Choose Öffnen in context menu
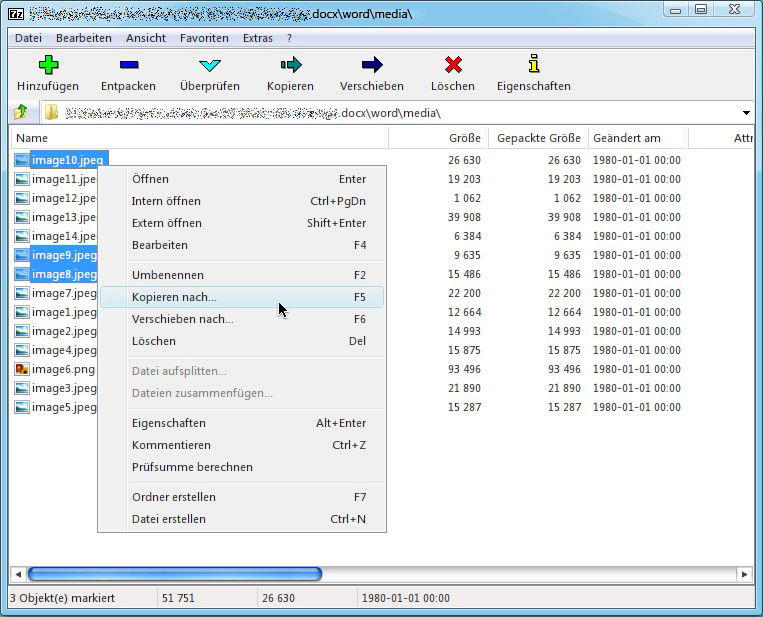The width and height of the screenshot is (763, 617). coord(242,179)
